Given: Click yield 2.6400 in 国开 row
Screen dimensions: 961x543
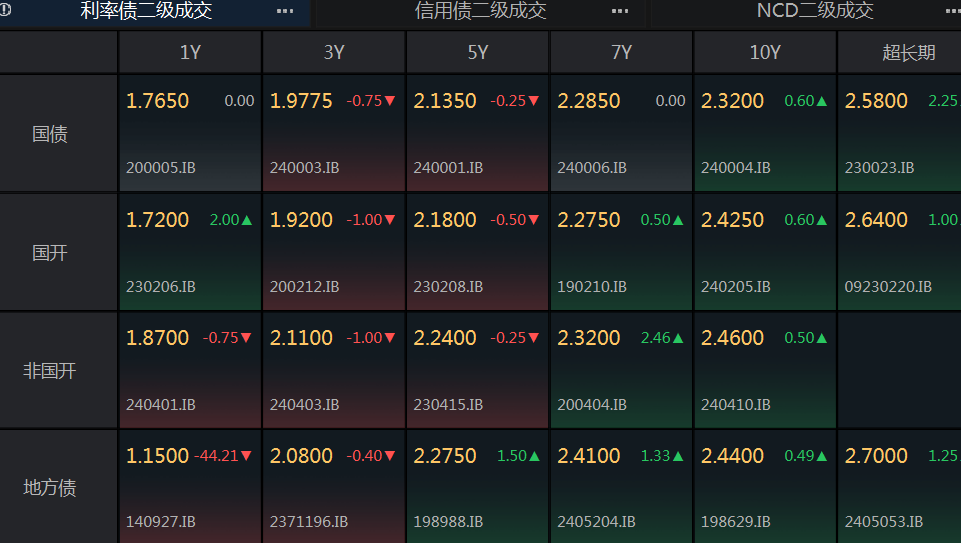Looking at the screenshot, I should (876, 219).
